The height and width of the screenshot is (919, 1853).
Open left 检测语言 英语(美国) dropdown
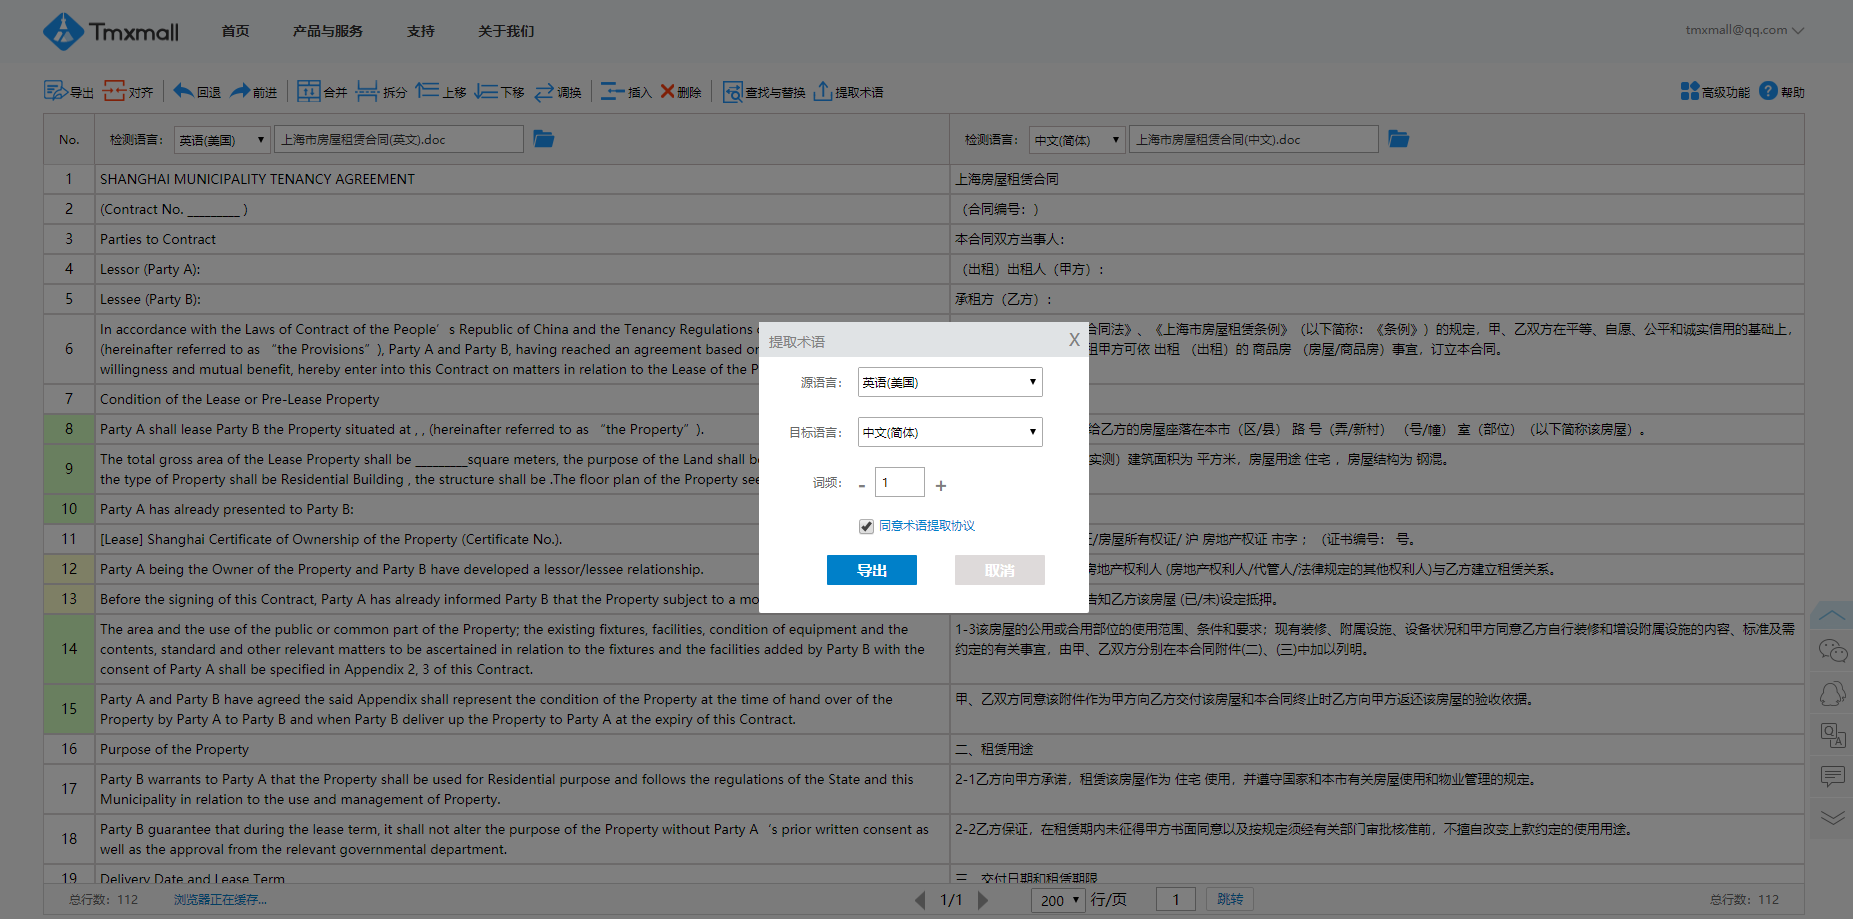tap(222, 140)
